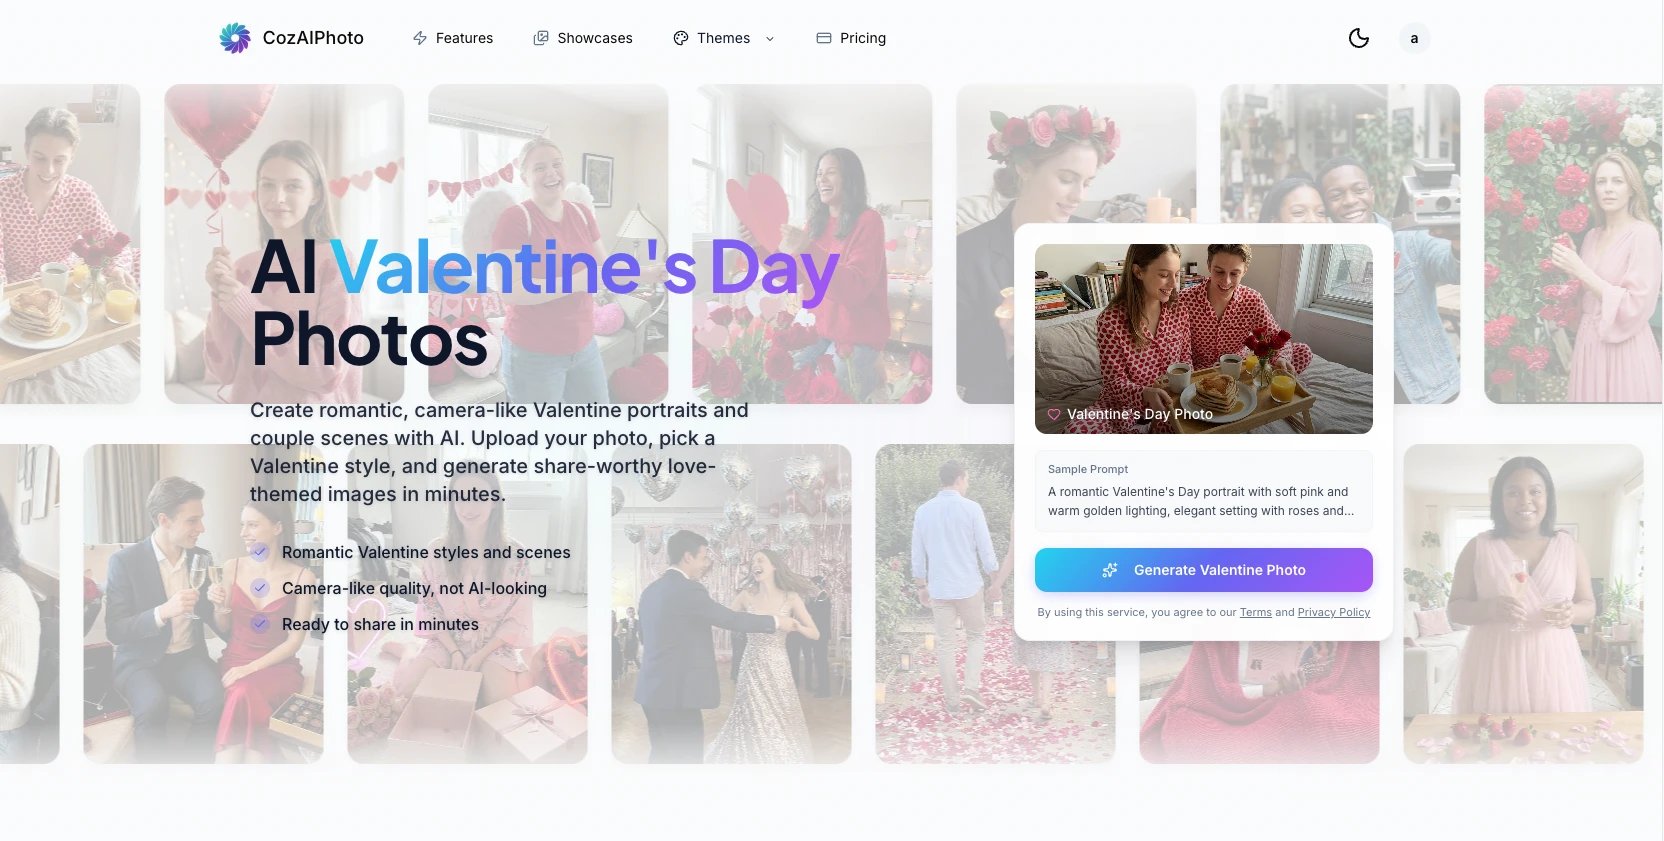Click the Showcases gallery icon
This screenshot has height=841, width=1664.
(541, 38)
